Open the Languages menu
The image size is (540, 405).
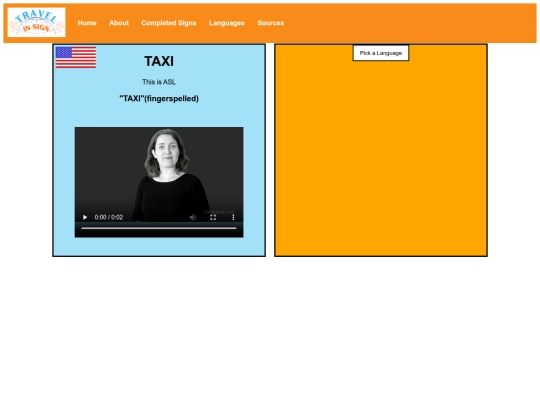click(x=227, y=23)
